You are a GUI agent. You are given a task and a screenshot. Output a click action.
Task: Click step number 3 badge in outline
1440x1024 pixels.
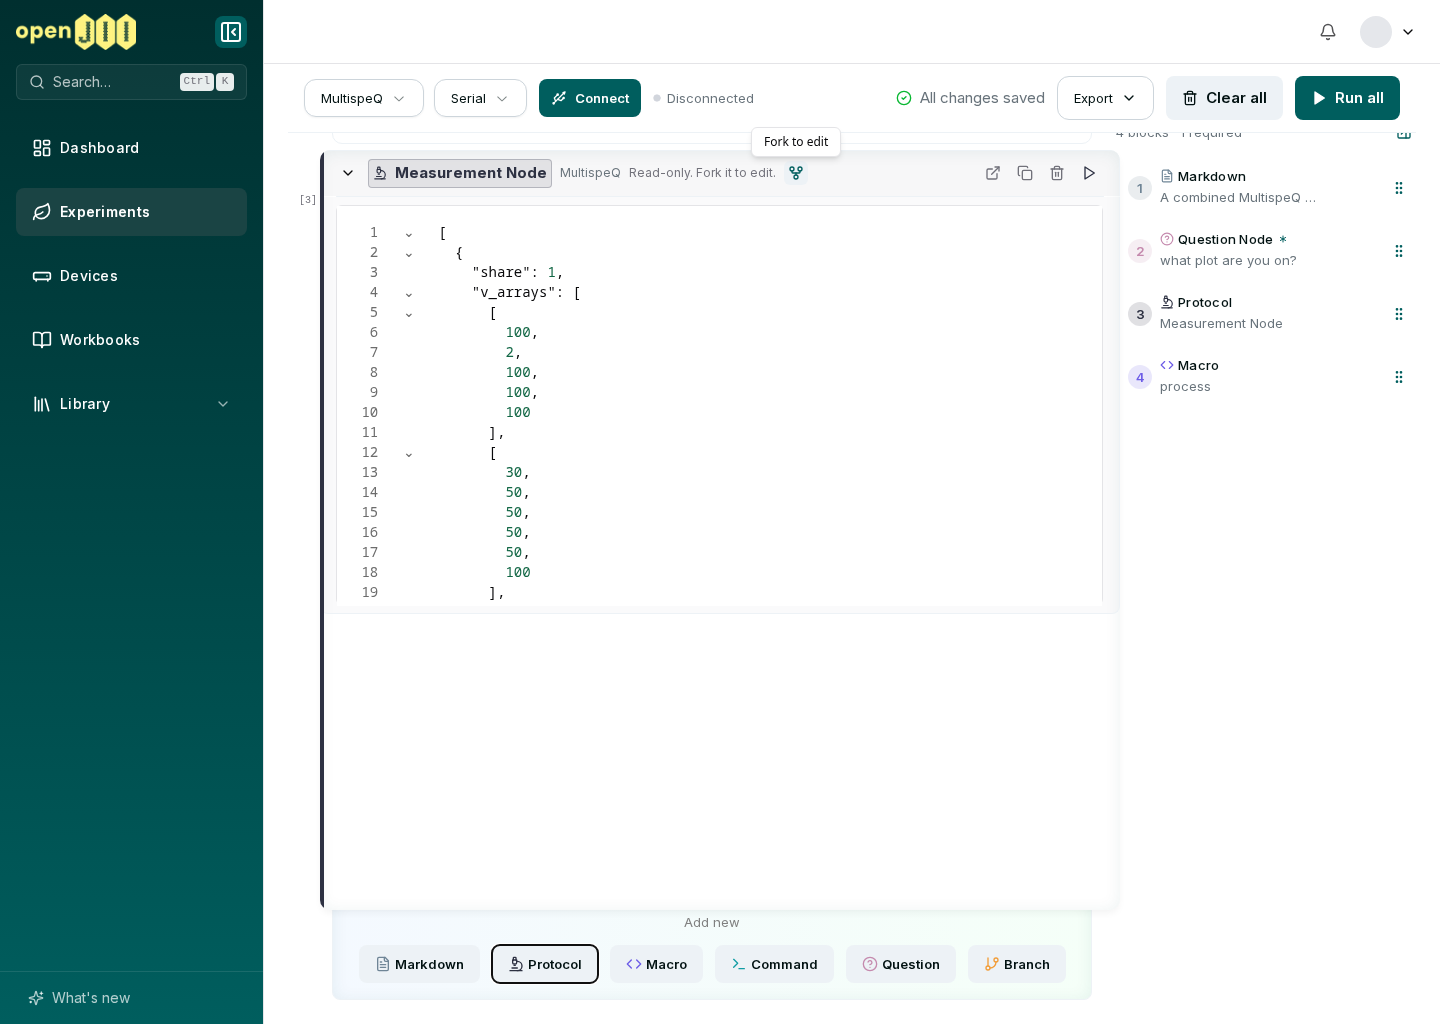point(1140,314)
